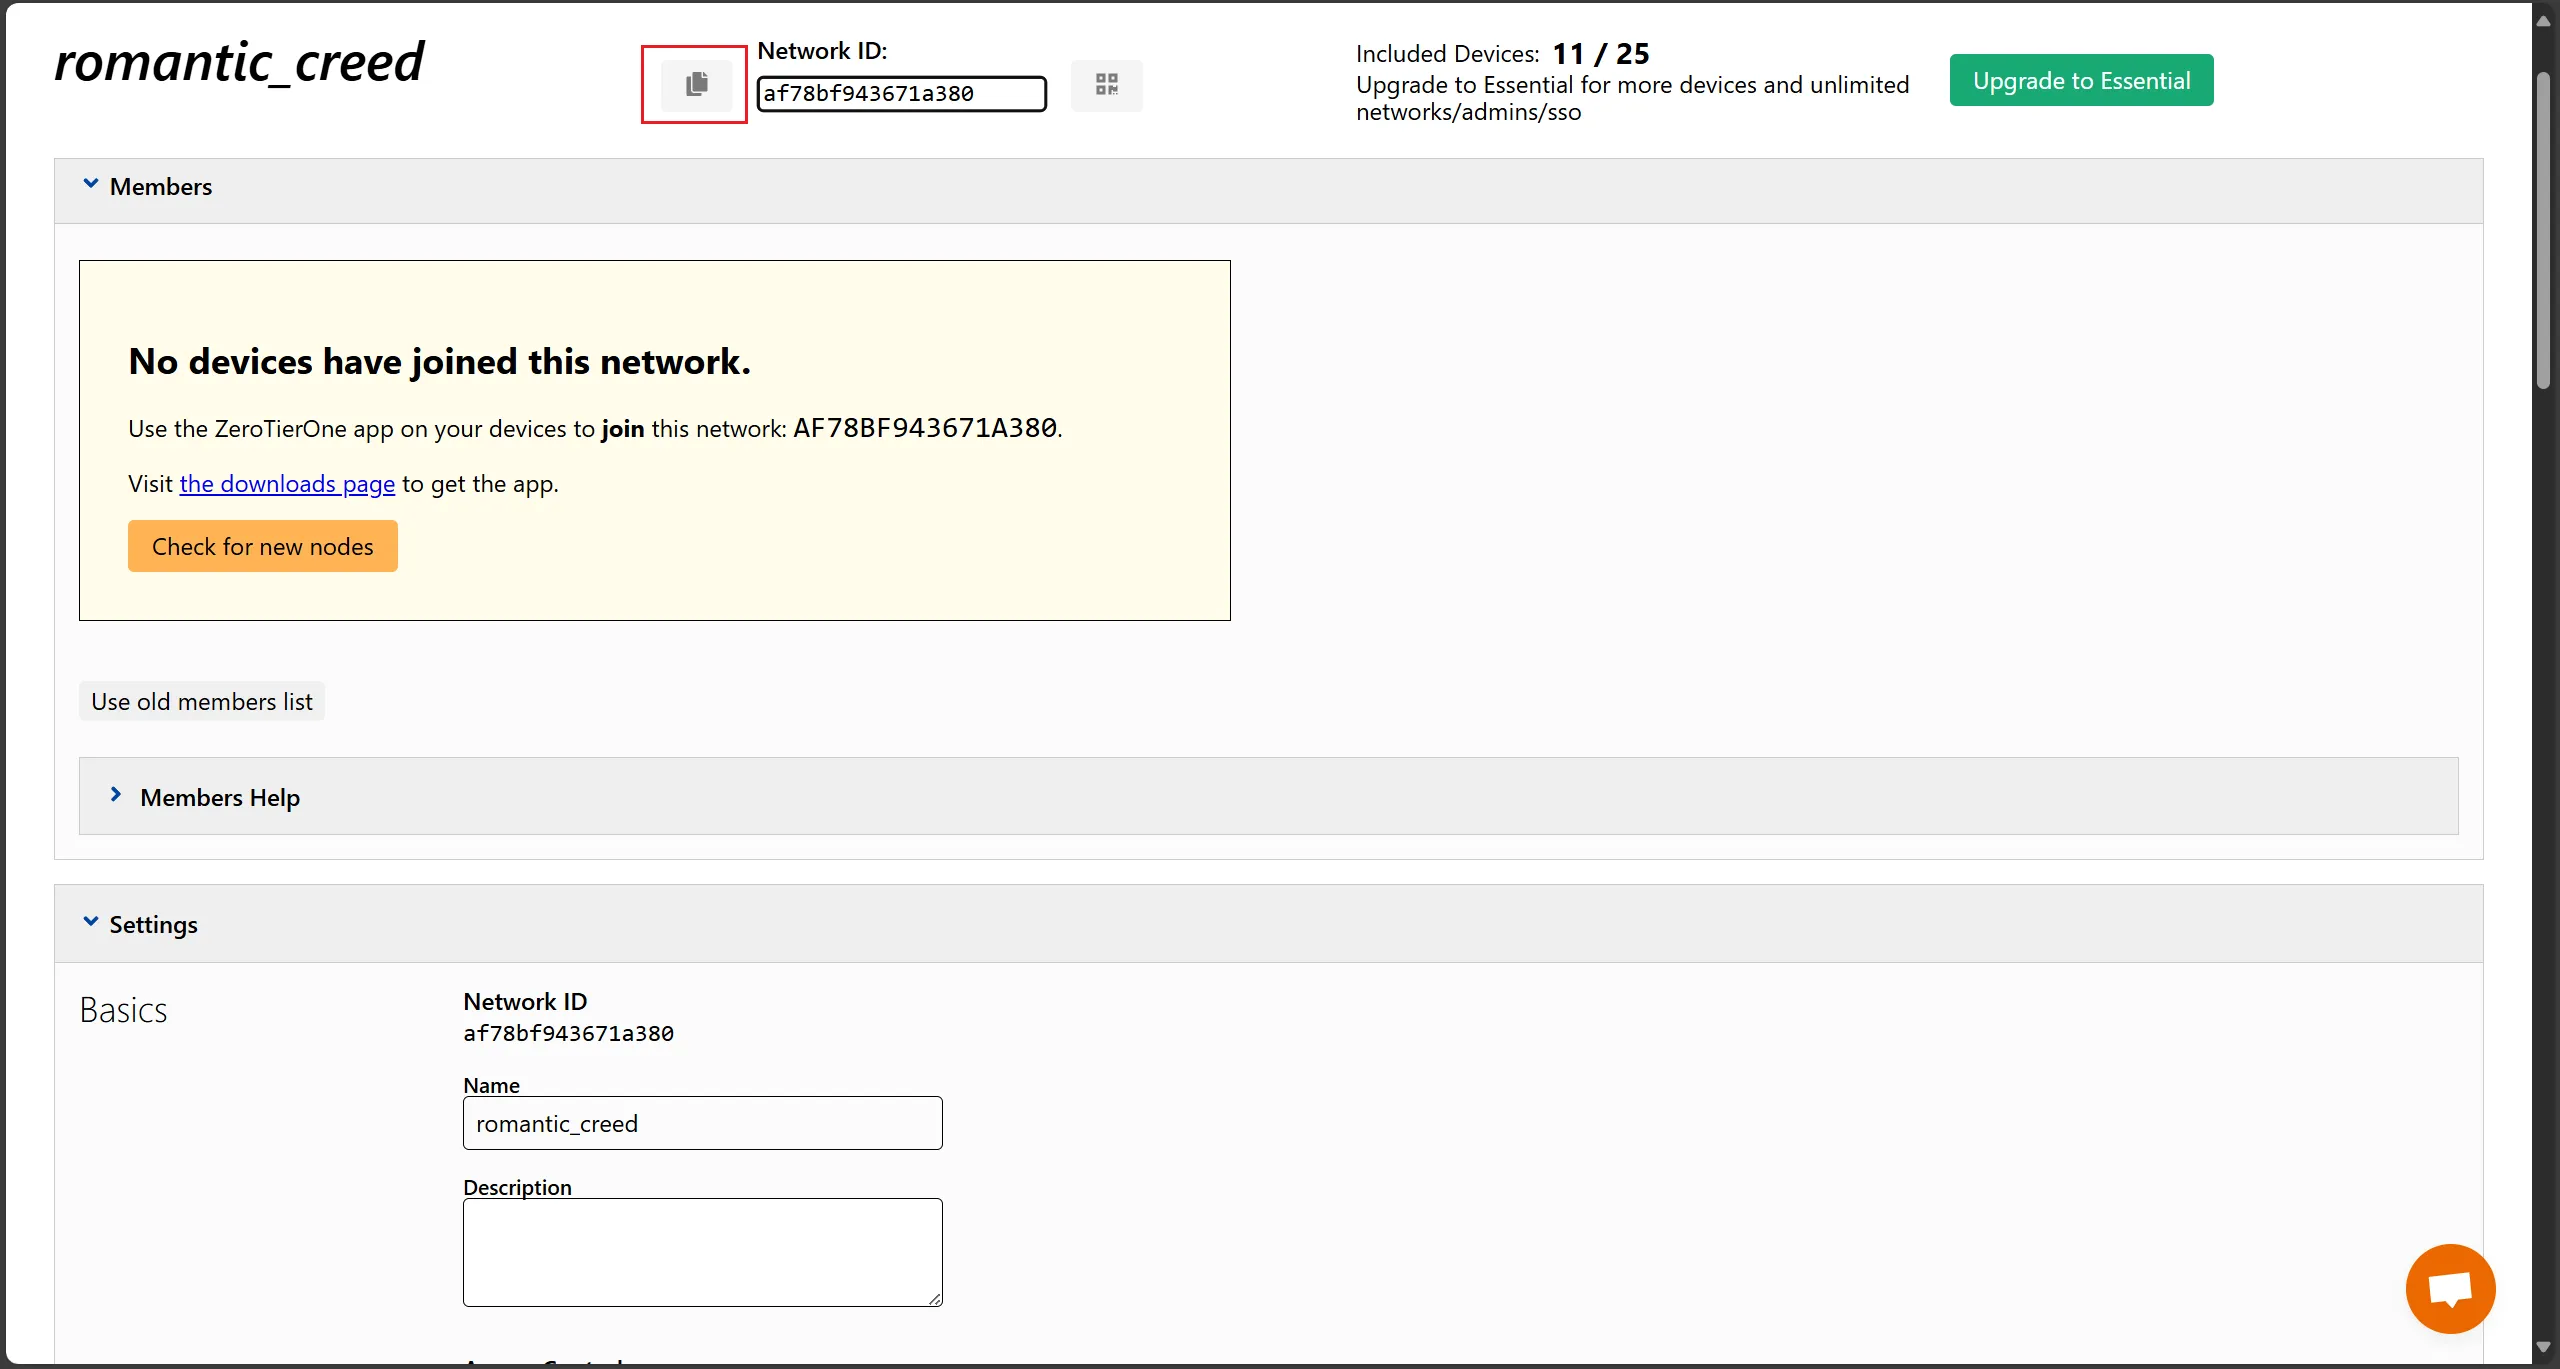The height and width of the screenshot is (1369, 2560).
Task: Click the vertical scrollbar thumb
Action: tap(2543, 230)
